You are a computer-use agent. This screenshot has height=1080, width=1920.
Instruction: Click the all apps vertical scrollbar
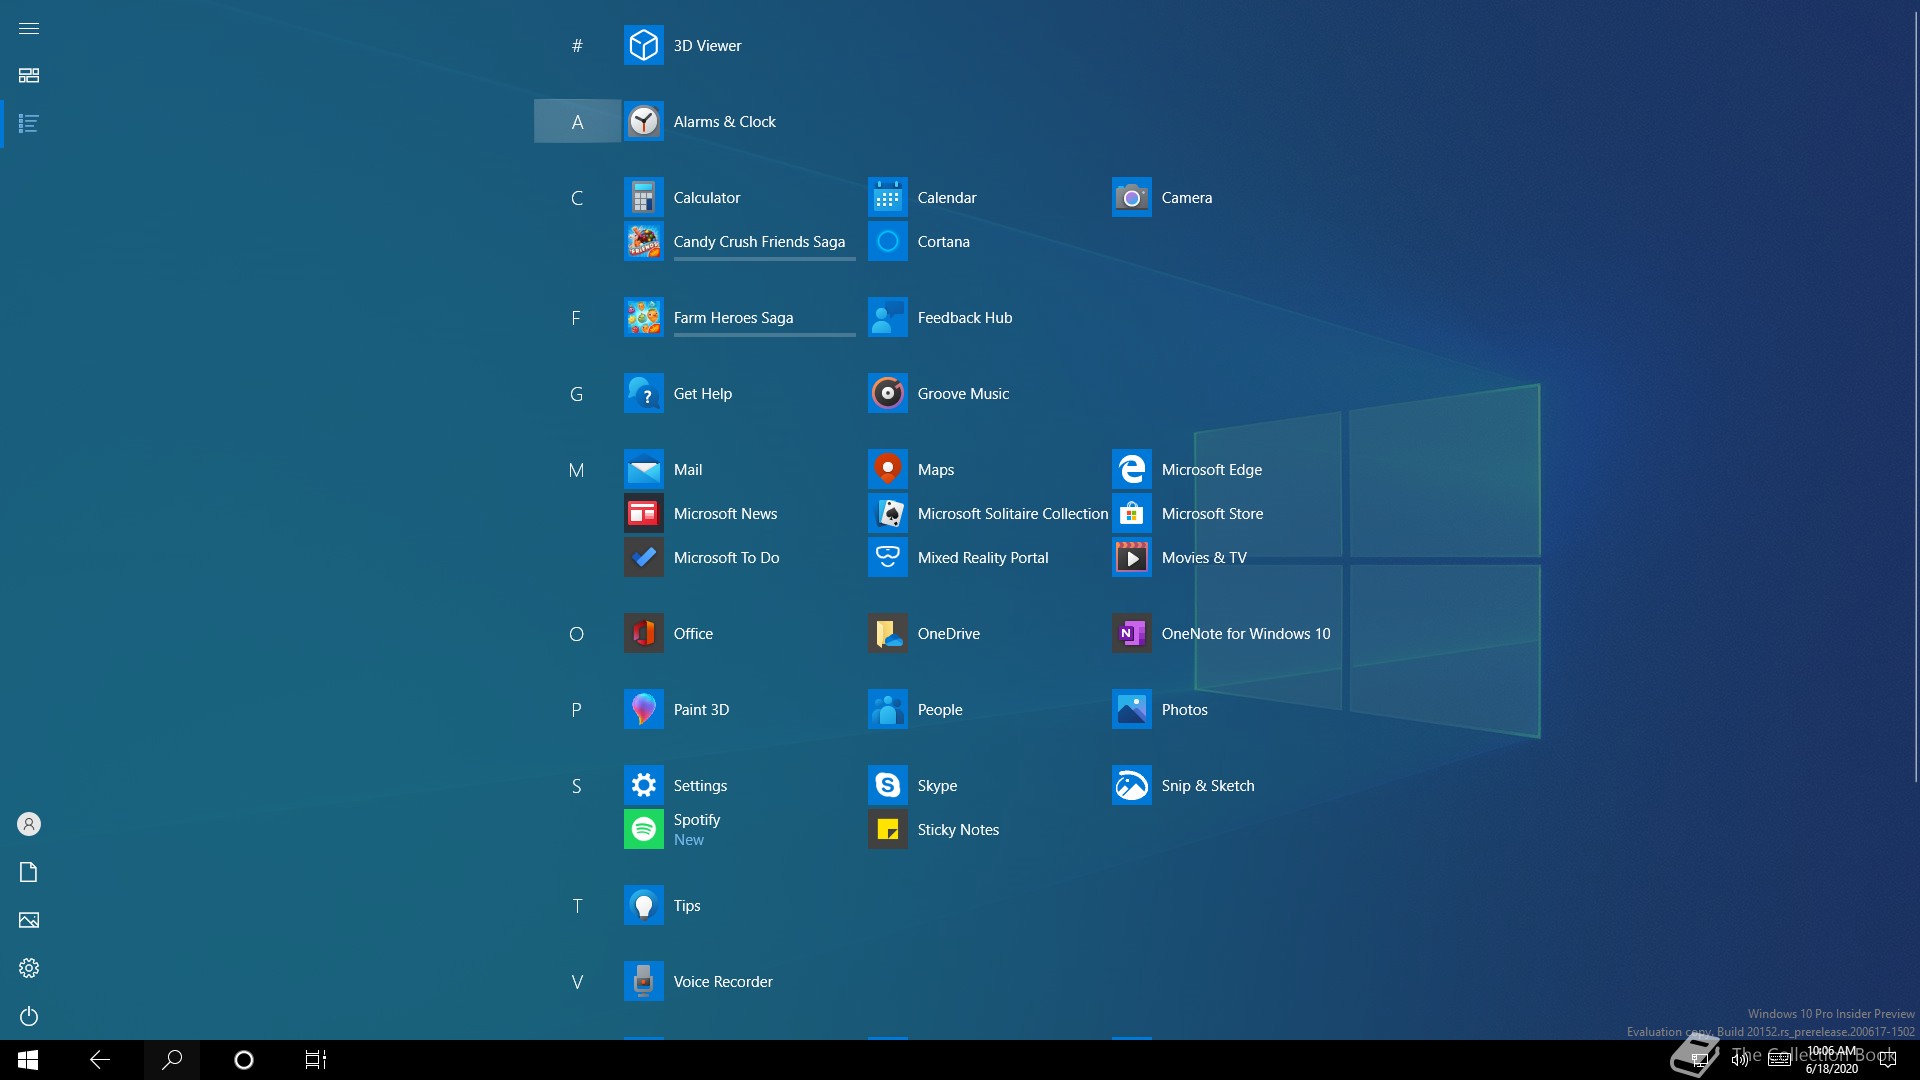click(x=1914, y=395)
